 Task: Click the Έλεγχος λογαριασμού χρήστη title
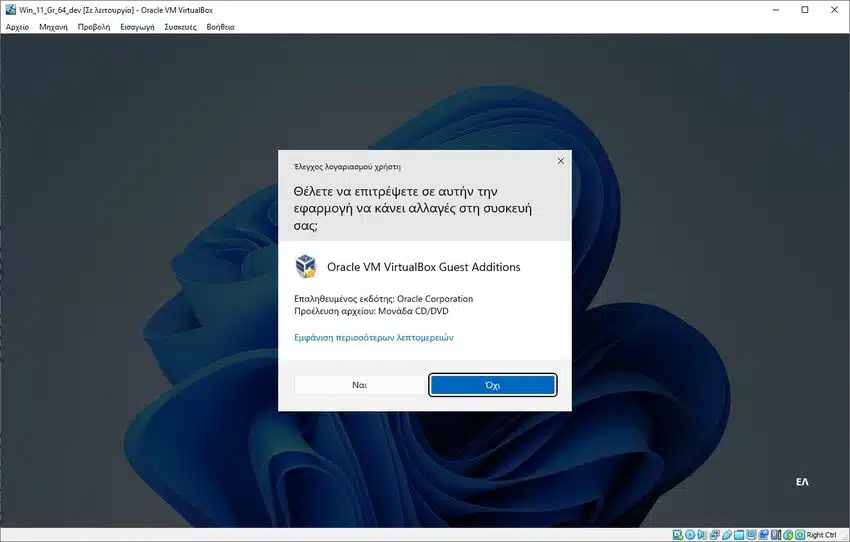click(347, 167)
